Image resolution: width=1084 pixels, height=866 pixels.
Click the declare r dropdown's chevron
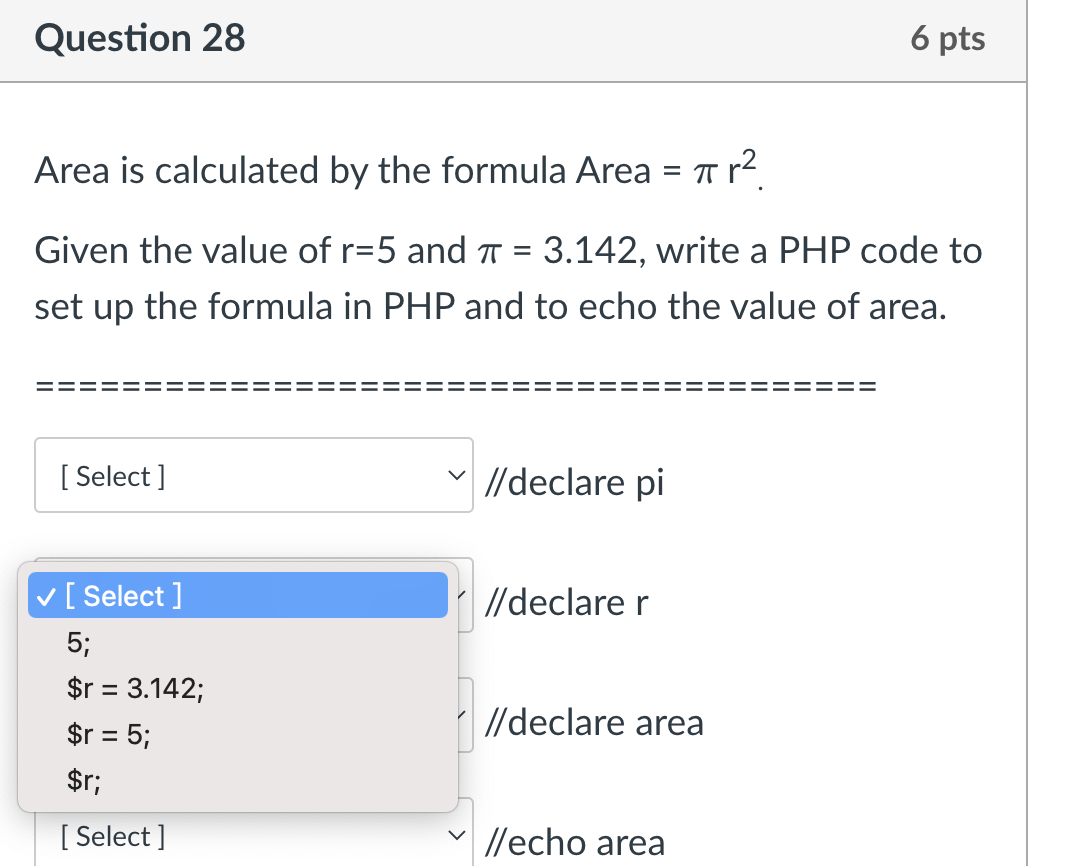tap(462, 594)
